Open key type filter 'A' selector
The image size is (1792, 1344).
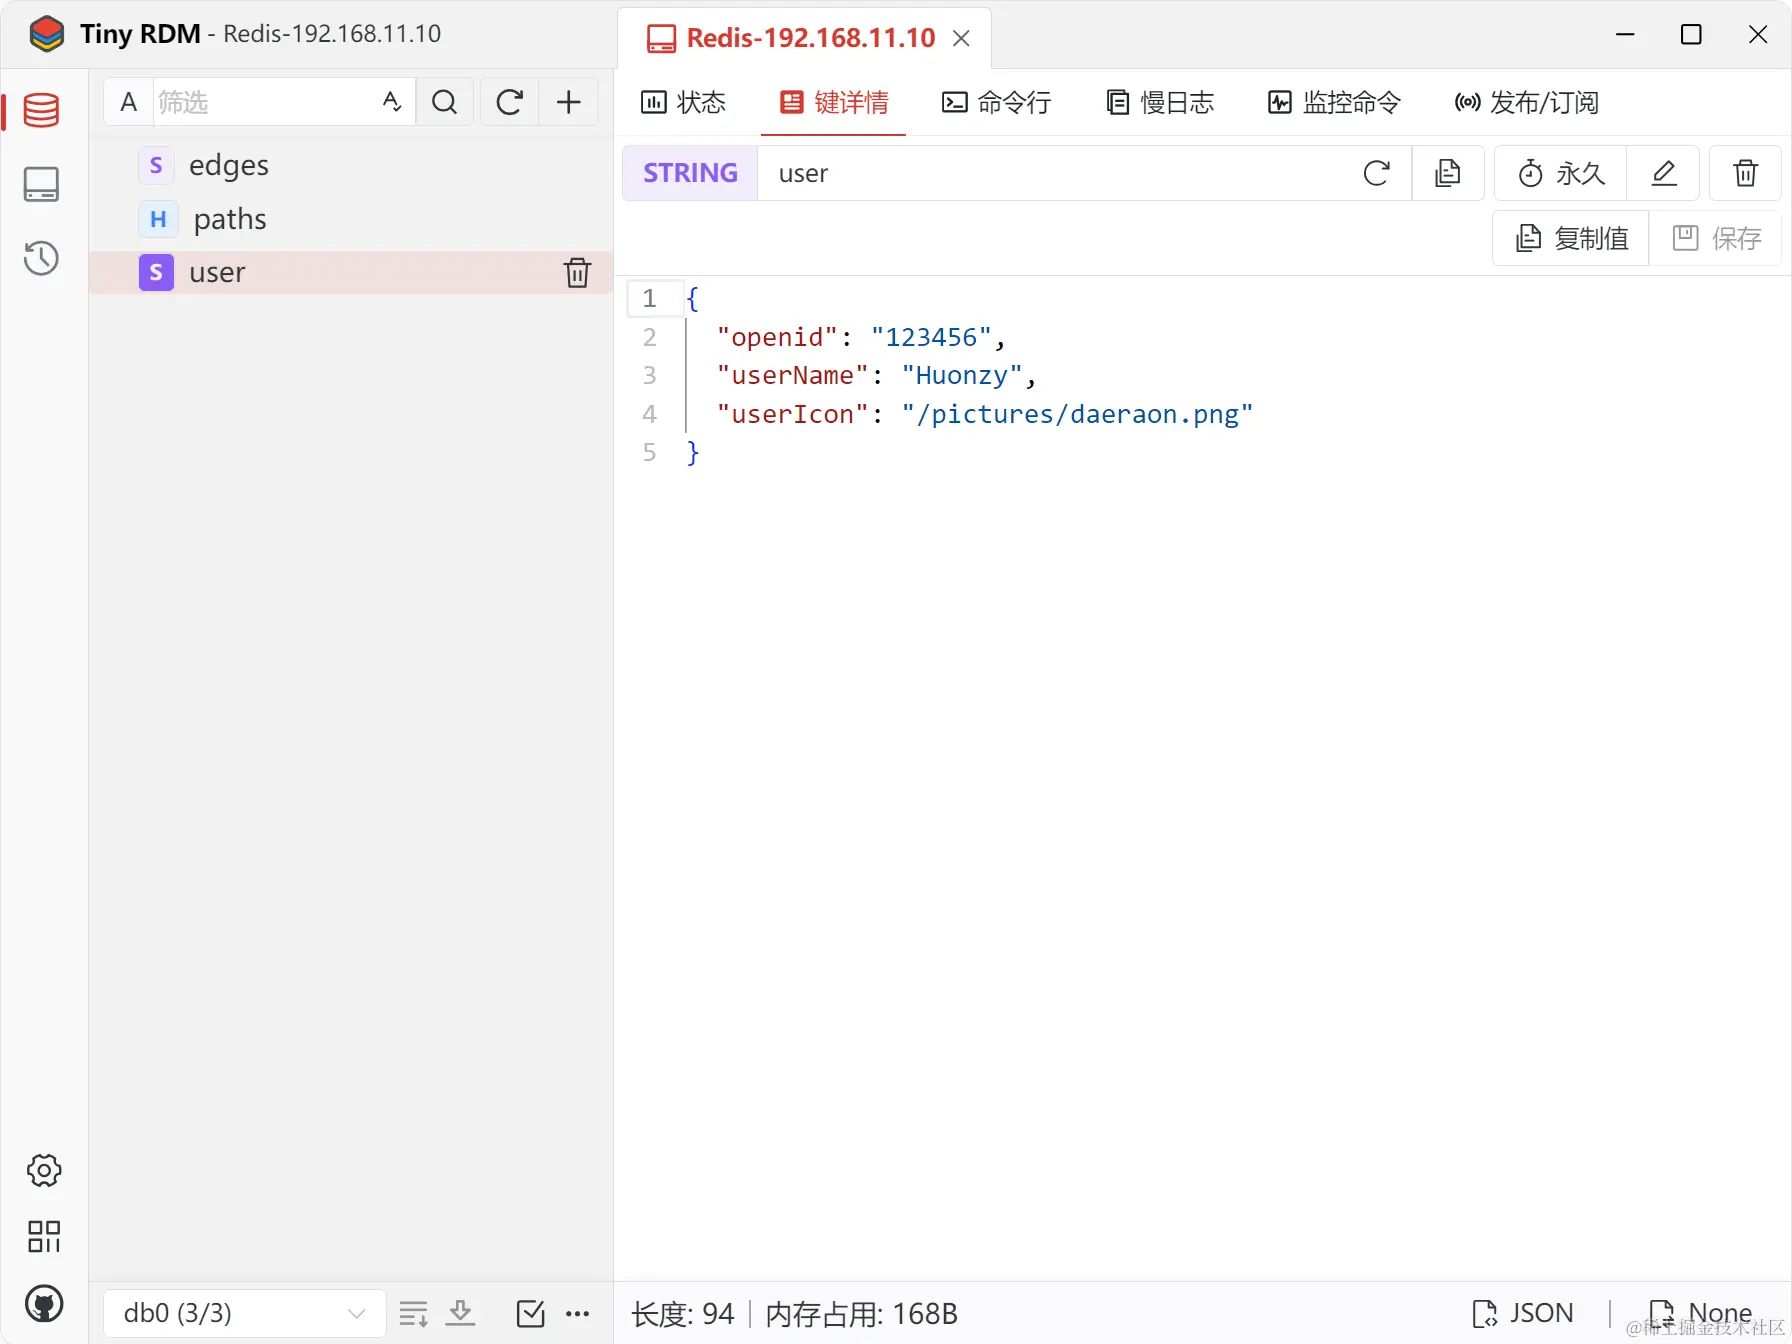point(129,102)
